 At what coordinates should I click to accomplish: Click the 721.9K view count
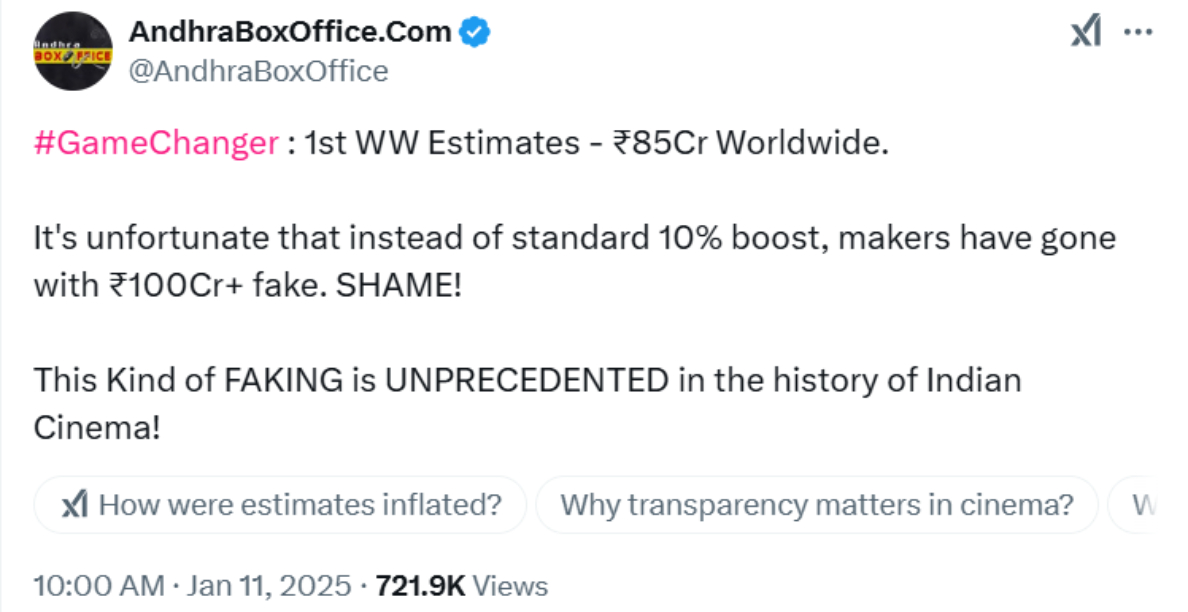click(x=420, y=586)
